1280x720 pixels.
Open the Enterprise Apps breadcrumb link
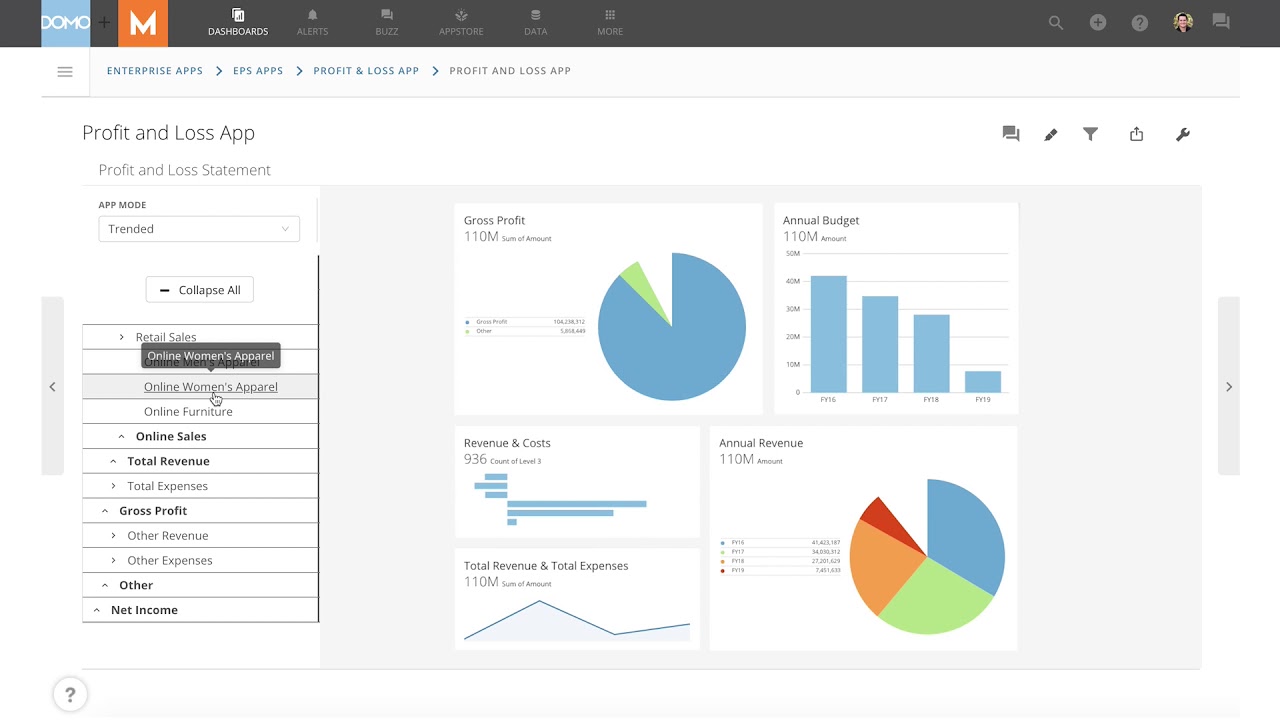(154, 71)
